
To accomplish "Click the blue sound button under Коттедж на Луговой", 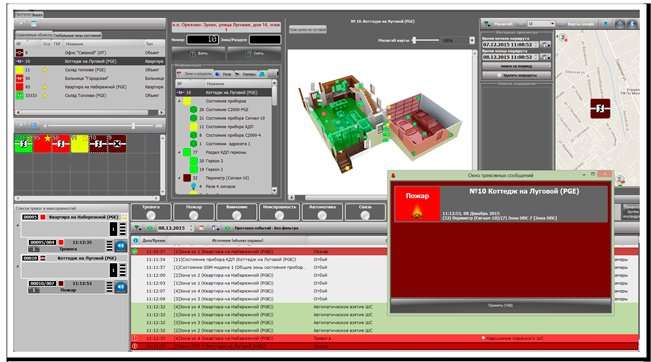I will point(121,287).
